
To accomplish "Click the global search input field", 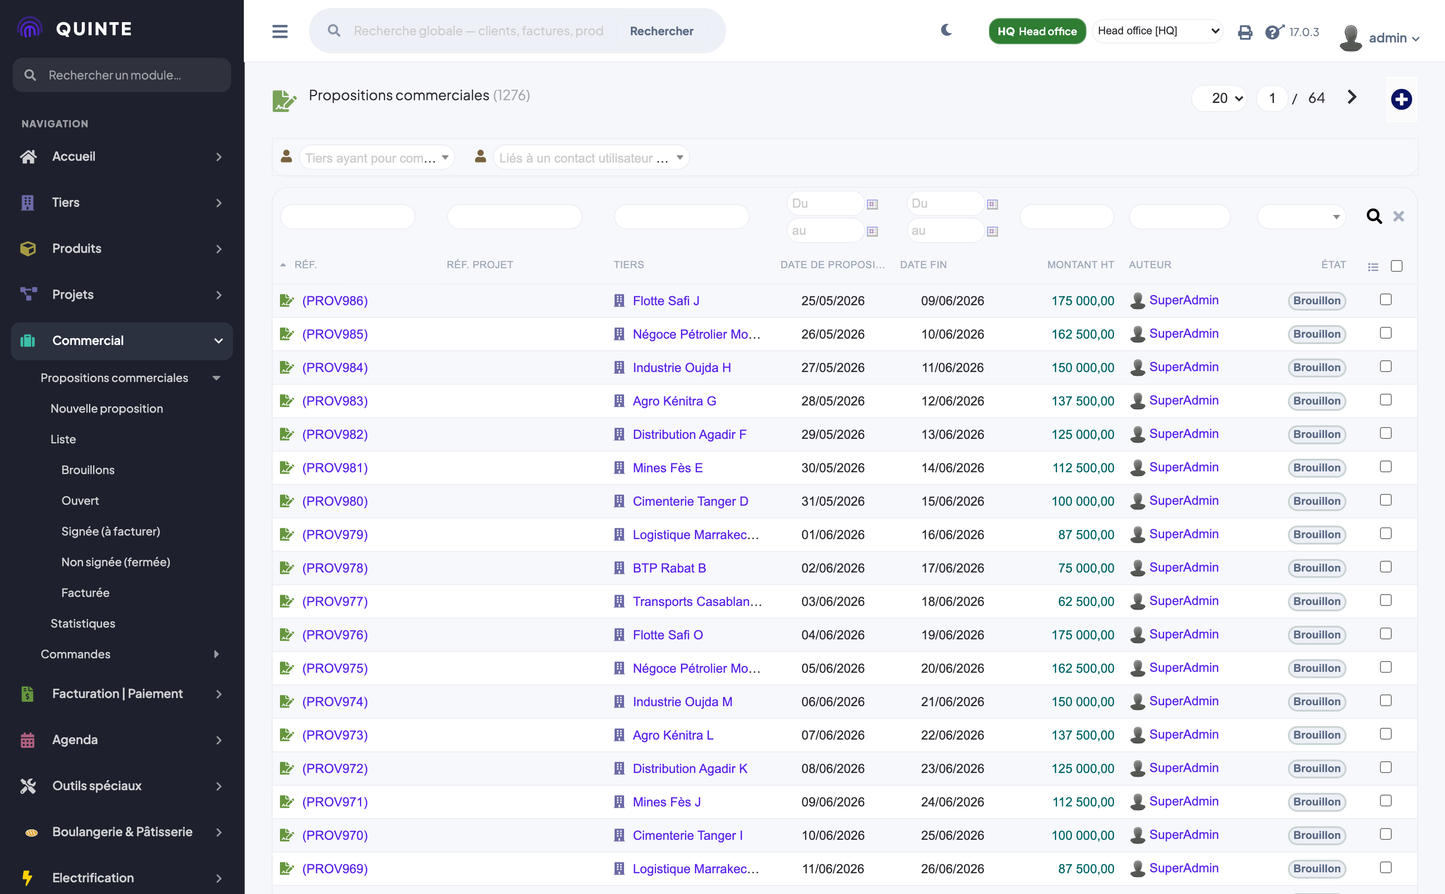I will click(x=479, y=31).
